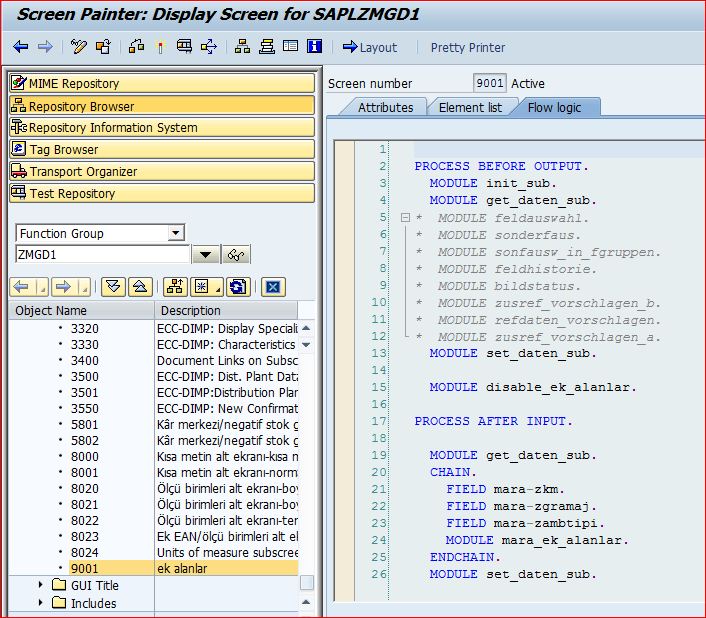The height and width of the screenshot is (618, 706).
Task: Open the Tag Browser
Action: click(x=162, y=149)
